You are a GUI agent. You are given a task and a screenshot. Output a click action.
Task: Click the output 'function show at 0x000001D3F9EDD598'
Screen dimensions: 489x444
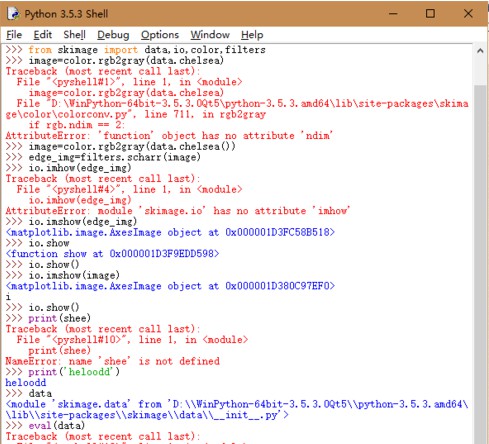pyautogui.click(x=112, y=254)
